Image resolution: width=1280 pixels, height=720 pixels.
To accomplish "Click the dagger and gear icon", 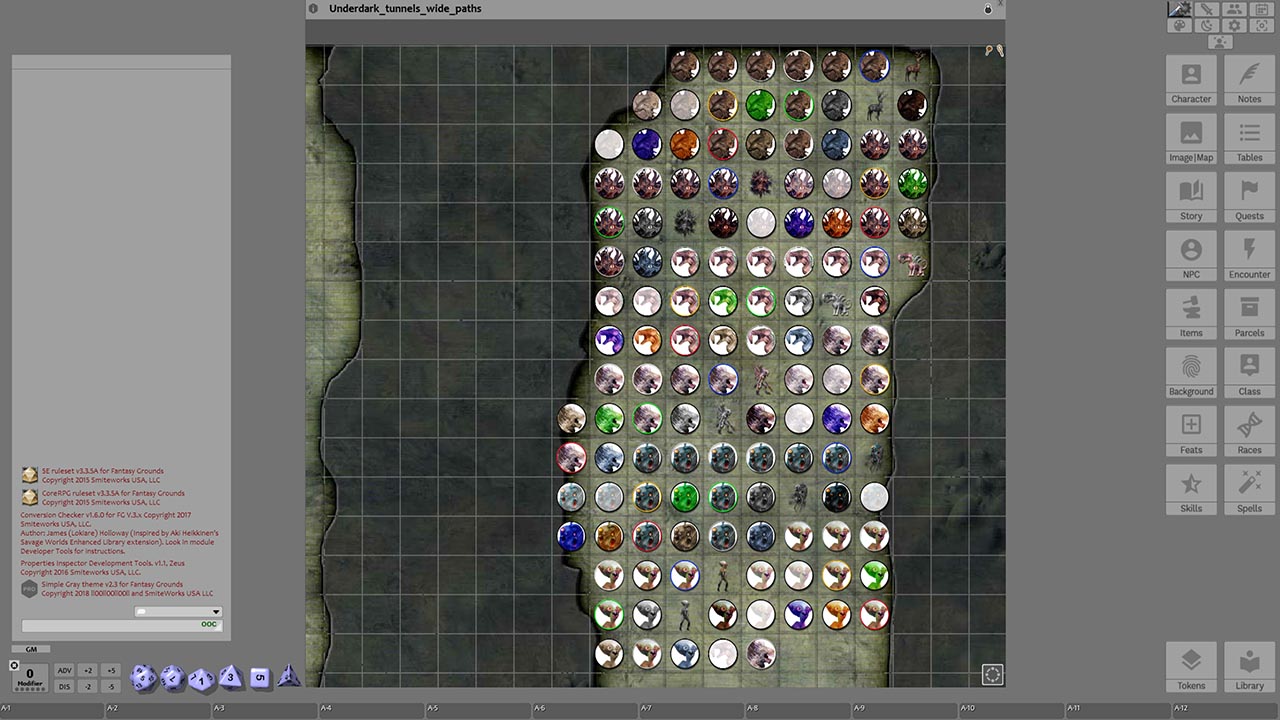I will [x=1180, y=9].
